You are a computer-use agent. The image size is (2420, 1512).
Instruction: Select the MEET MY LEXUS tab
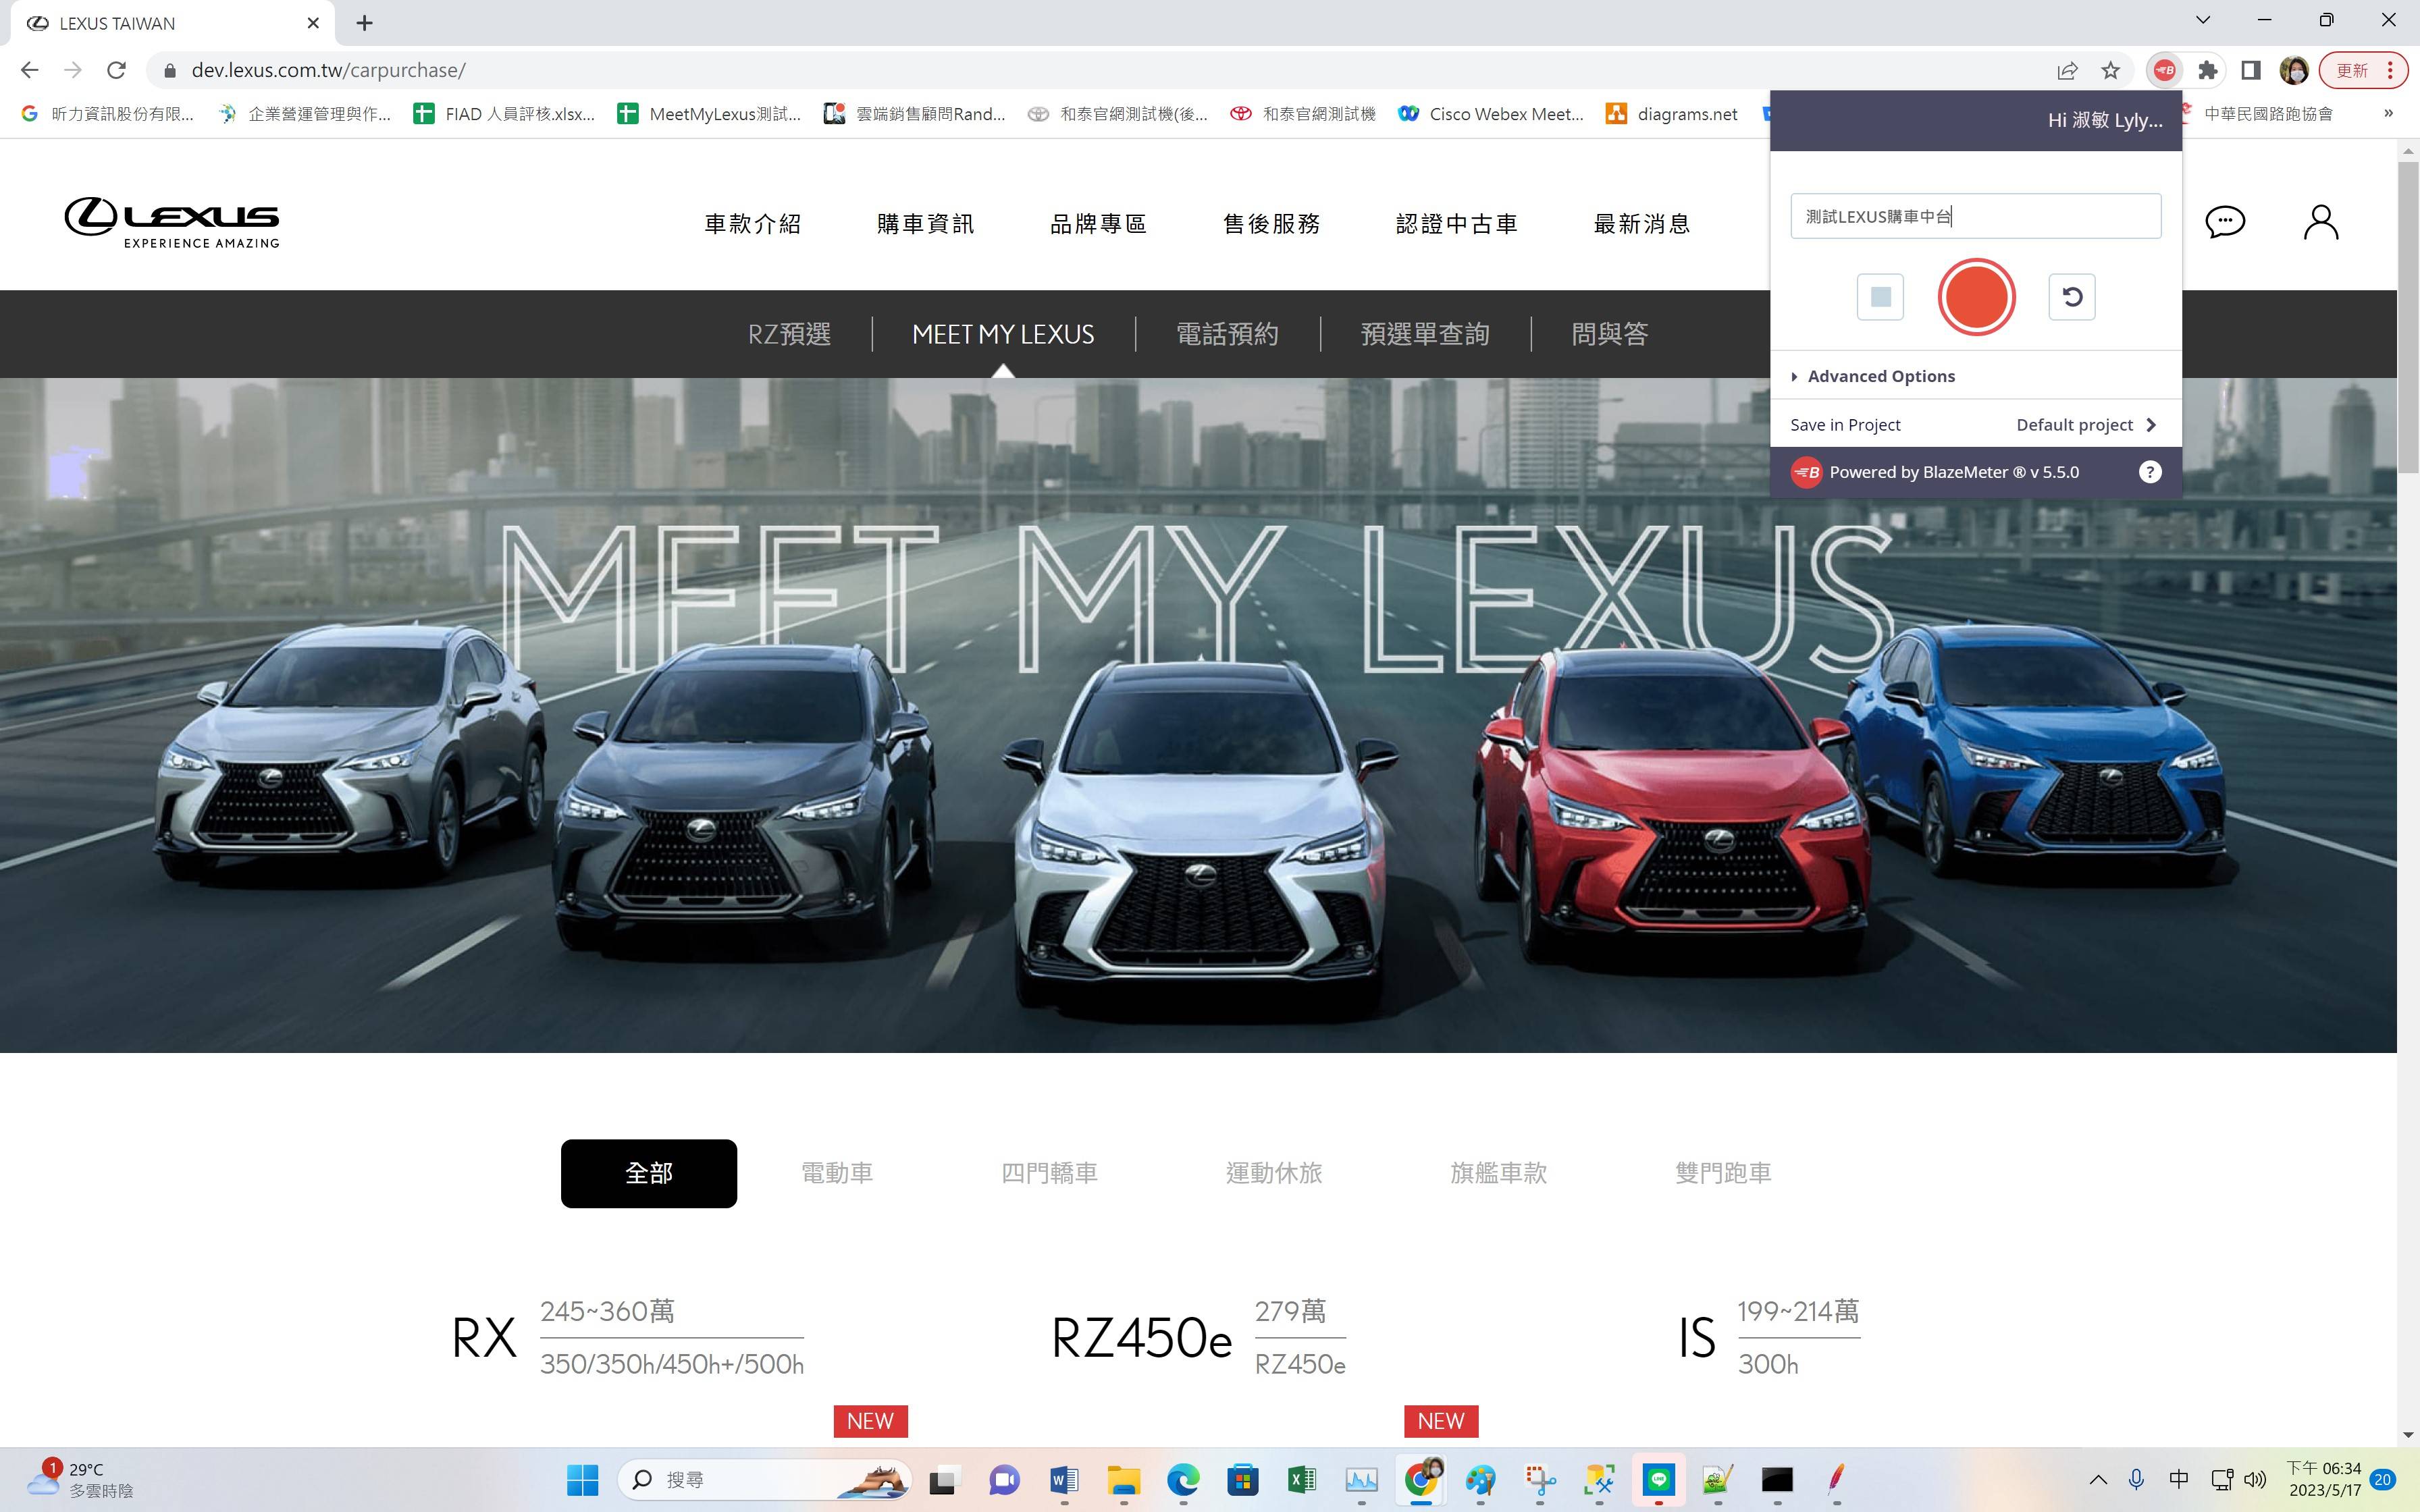coord(1003,334)
